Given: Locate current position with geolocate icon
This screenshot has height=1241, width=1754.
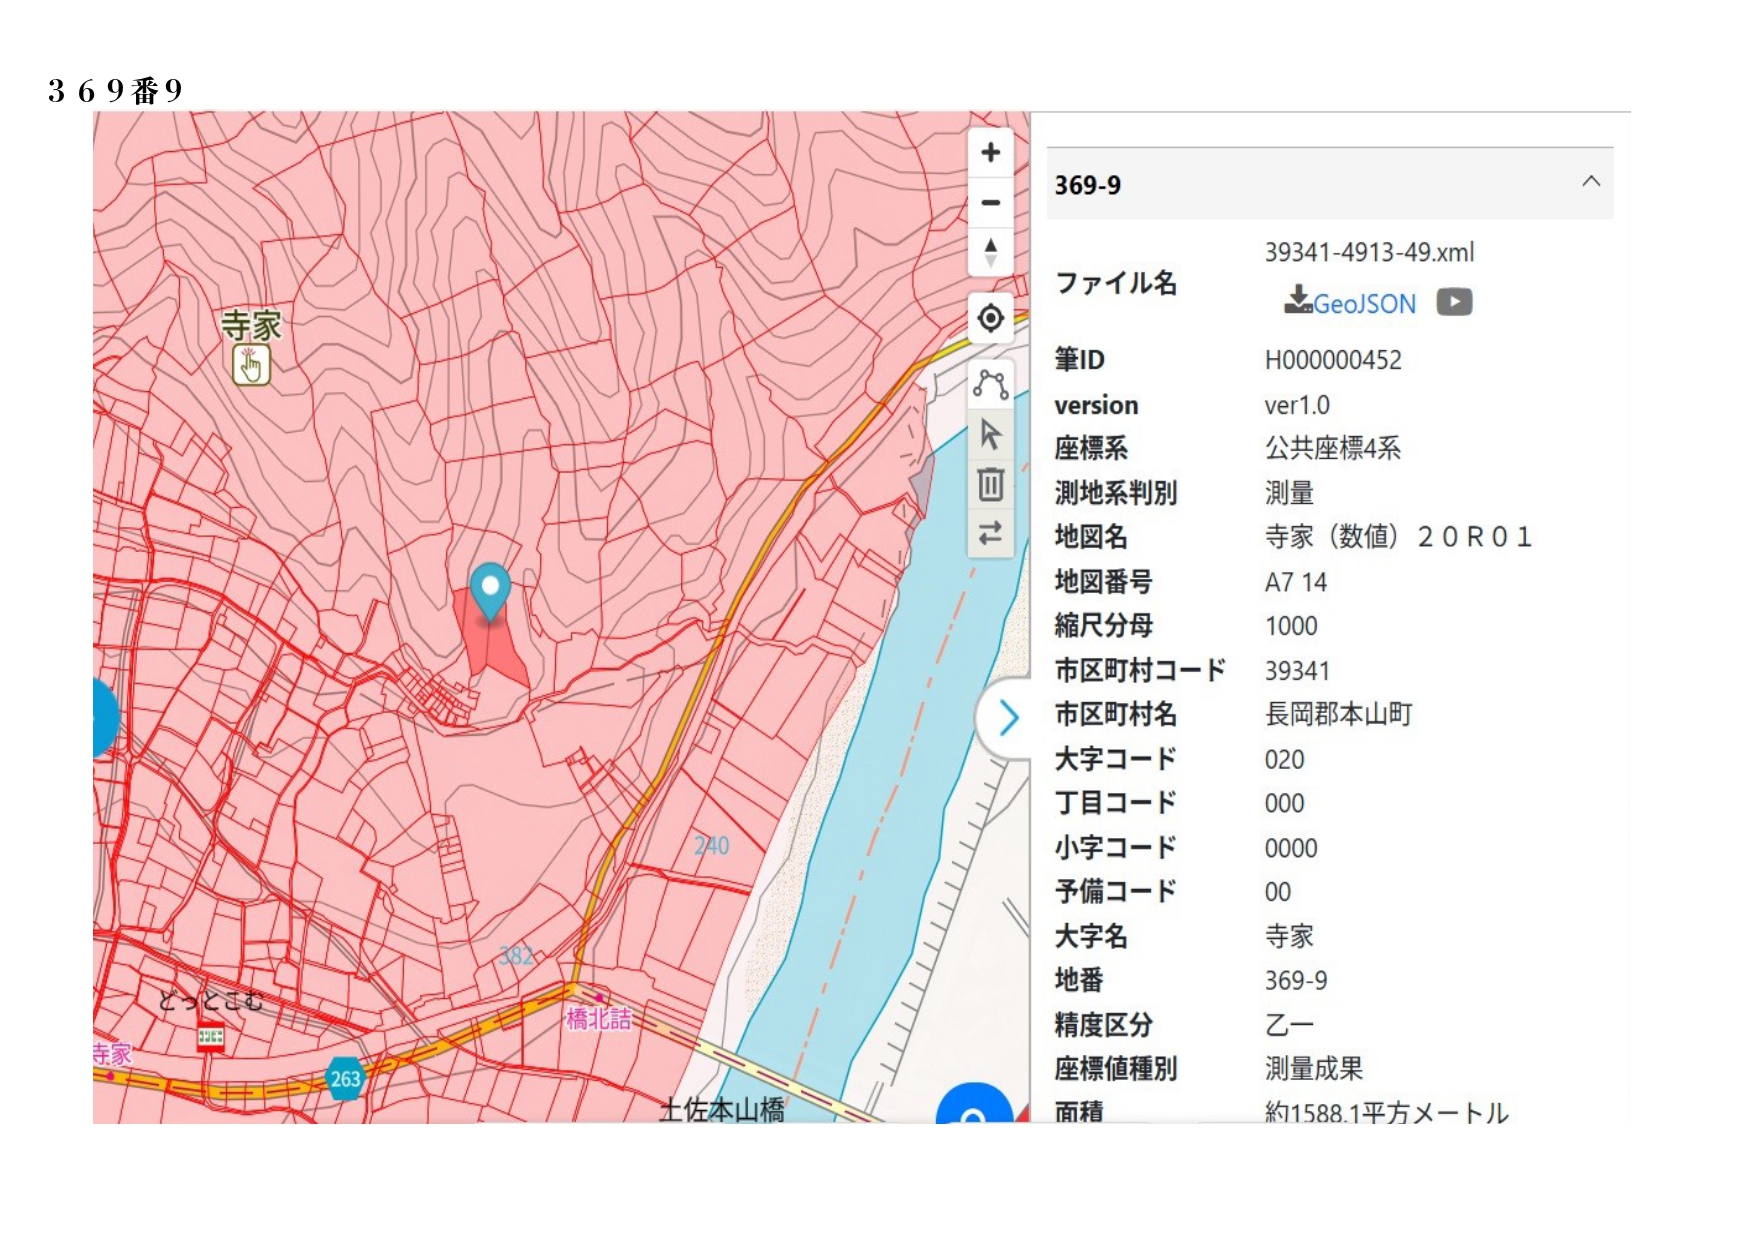Looking at the screenshot, I should coord(990,318).
